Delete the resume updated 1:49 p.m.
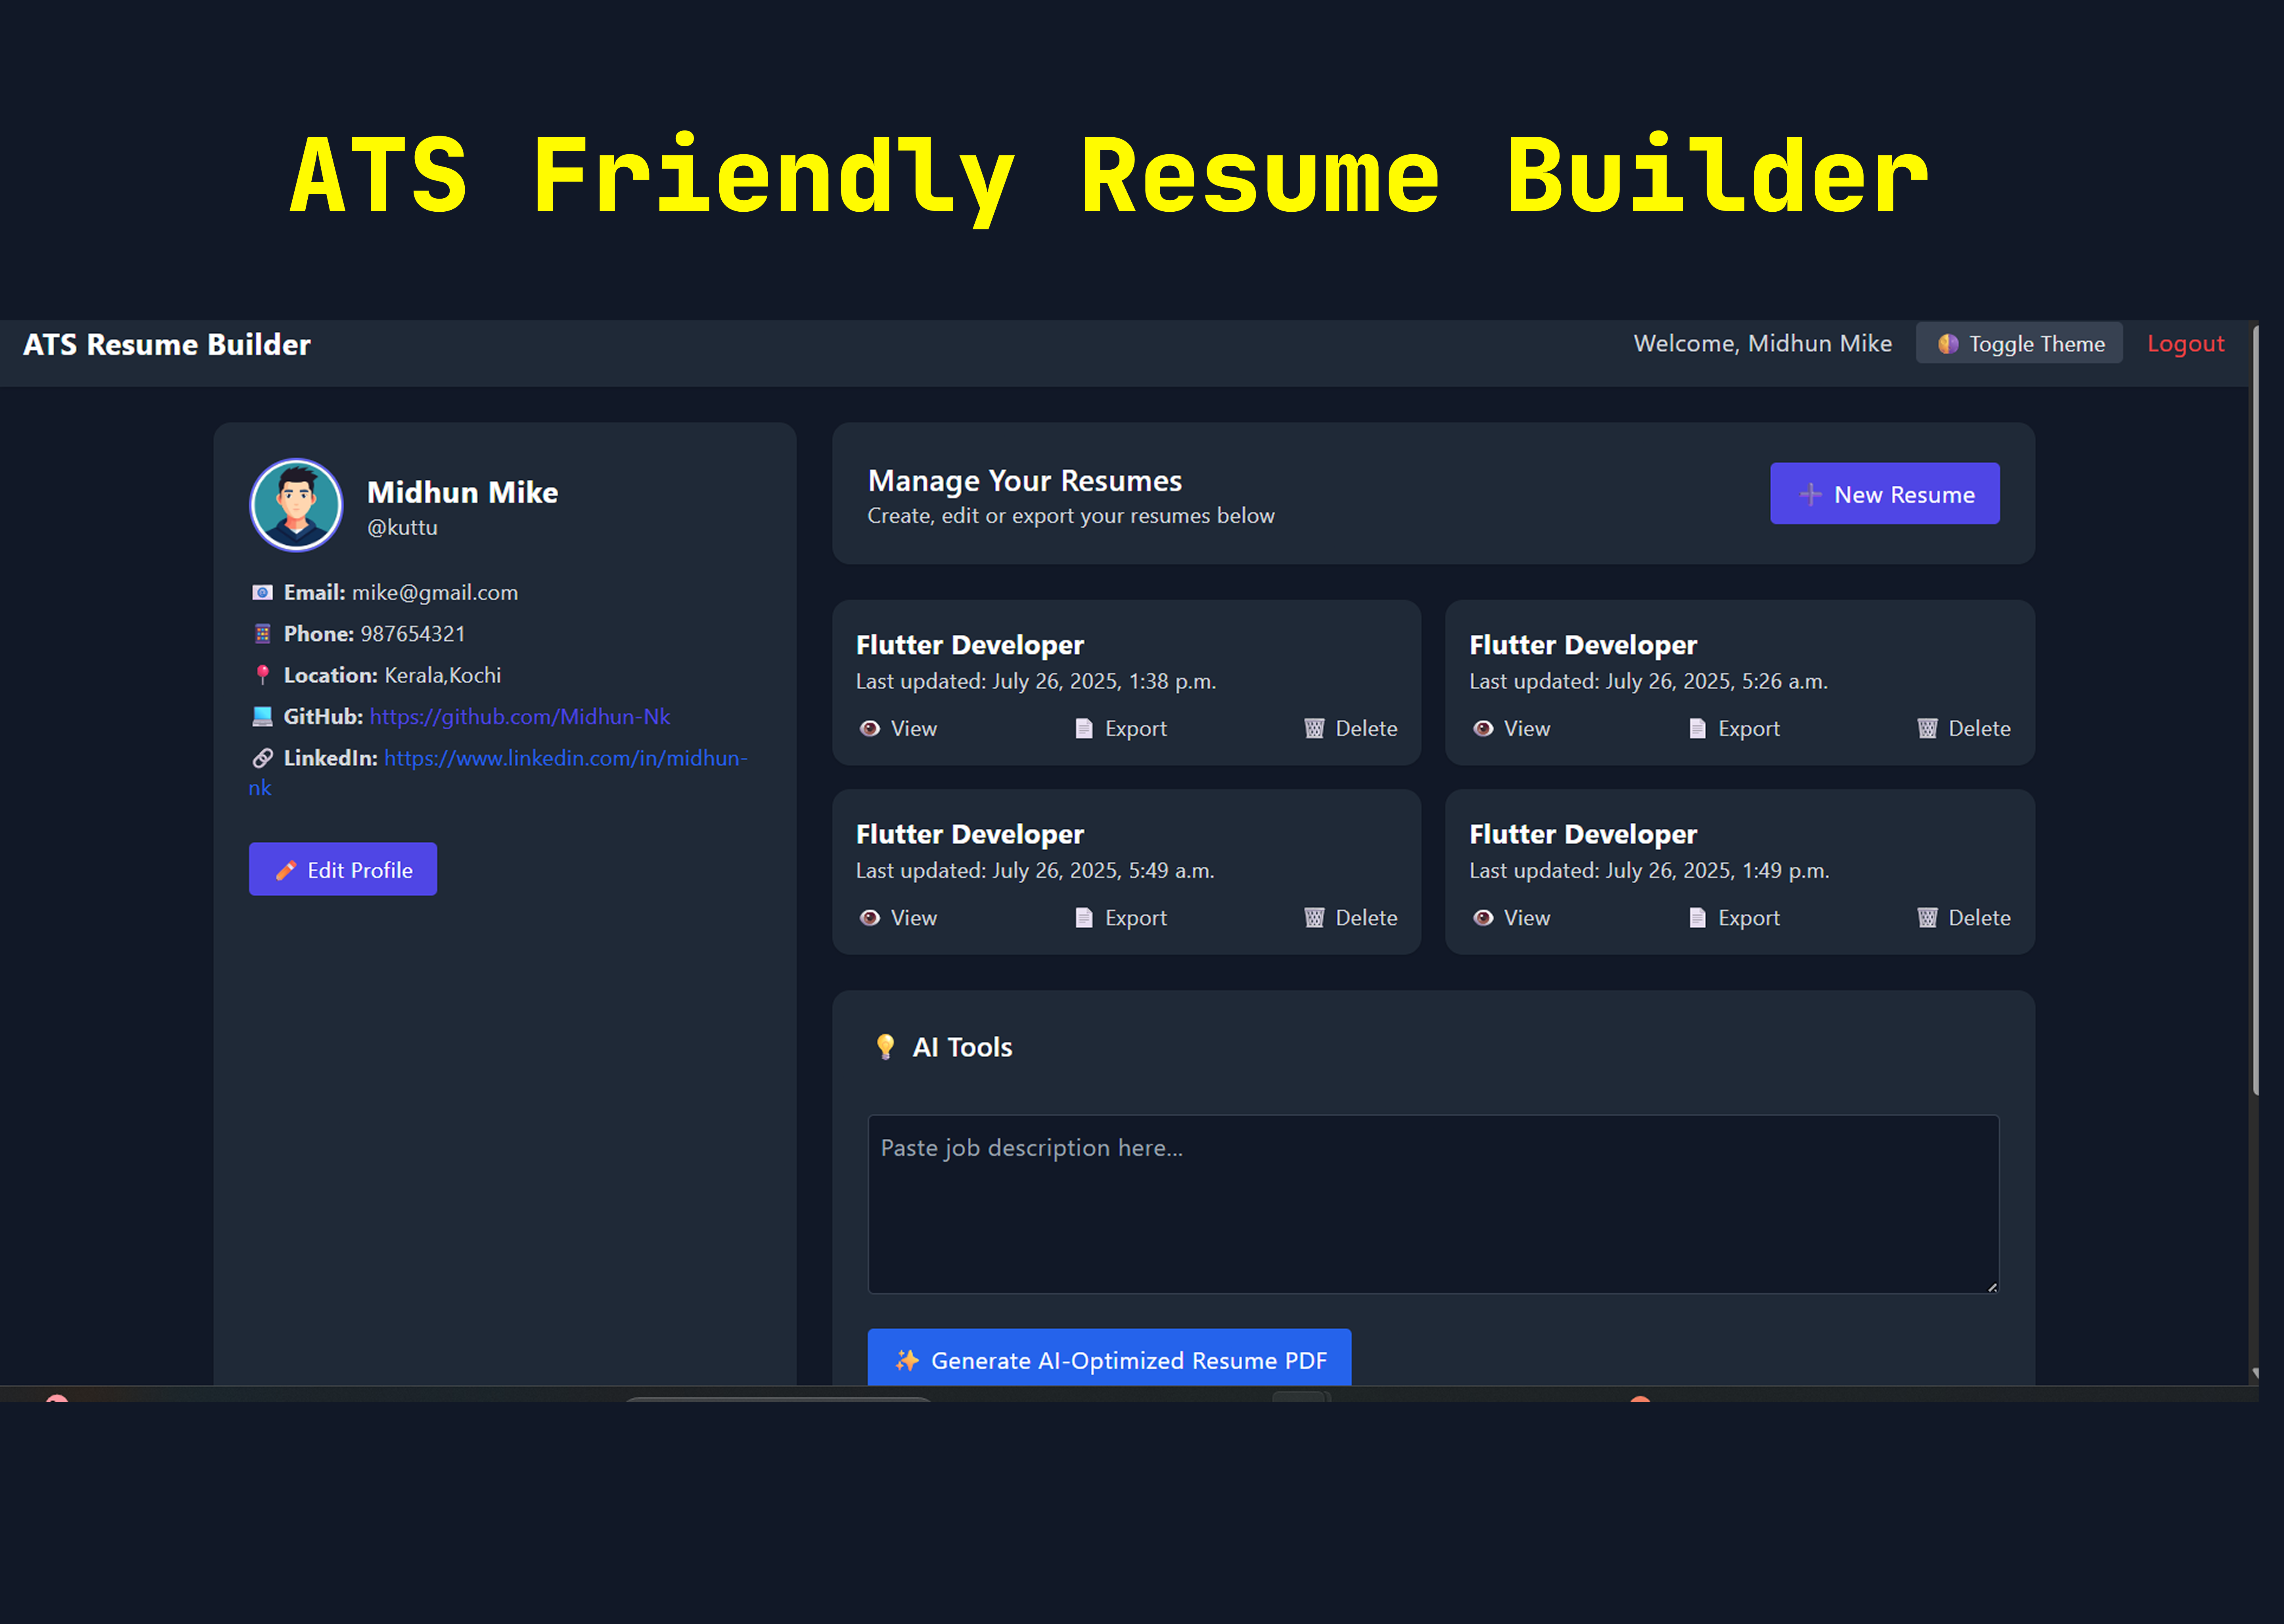This screenshot has width=2284, height=1624. 1964,918
